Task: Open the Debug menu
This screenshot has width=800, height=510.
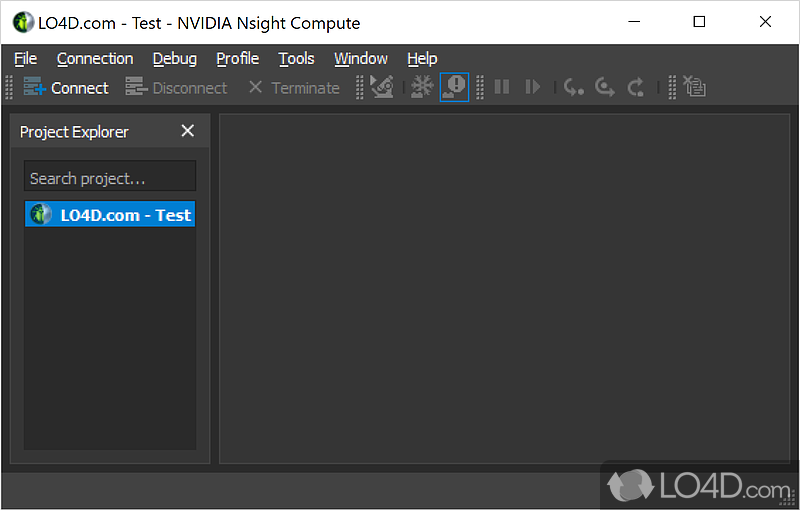Action: pyautogui.click(x=174, y=59)
